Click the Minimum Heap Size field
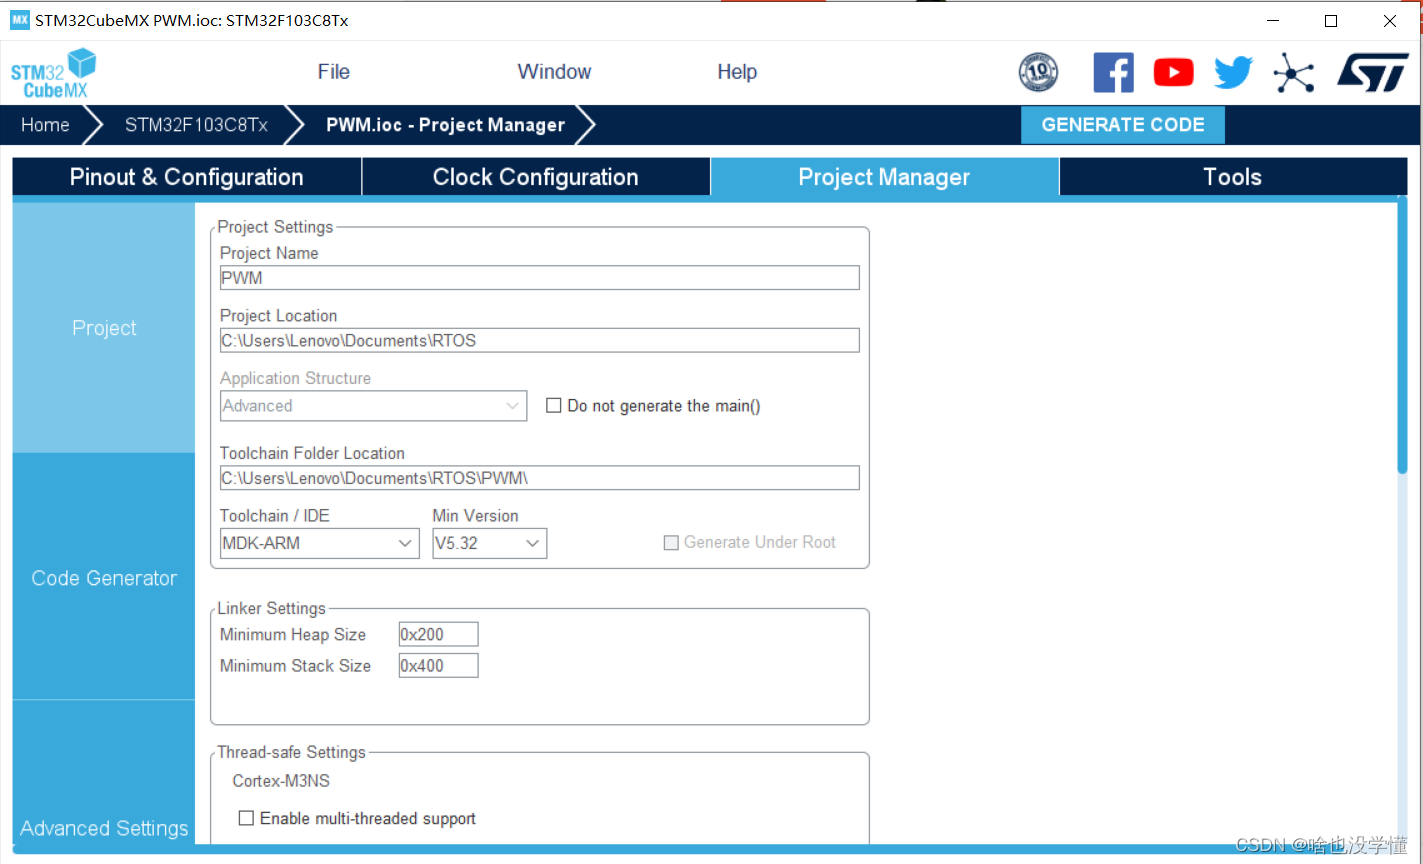 (438, 634)
